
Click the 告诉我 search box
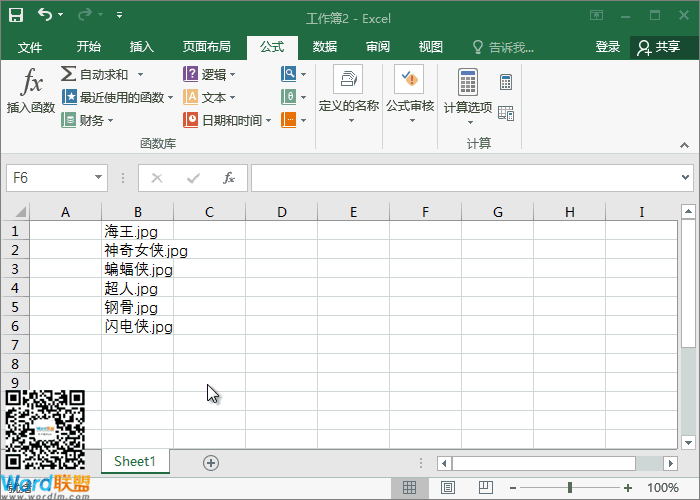(x=504, y=47)
